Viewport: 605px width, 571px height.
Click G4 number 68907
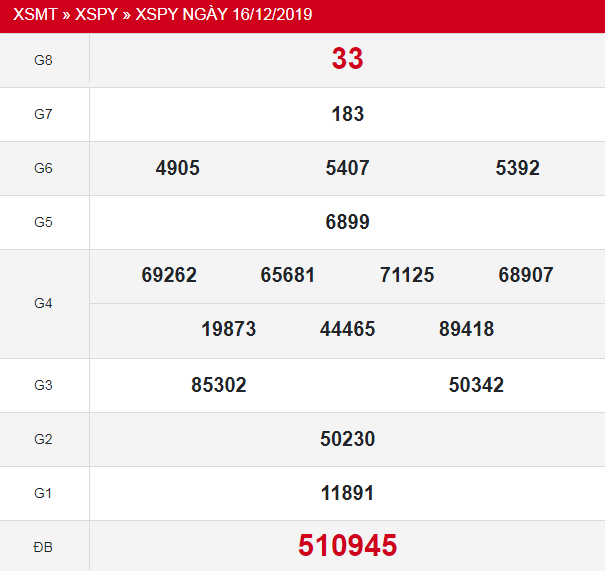pos(526,275)
